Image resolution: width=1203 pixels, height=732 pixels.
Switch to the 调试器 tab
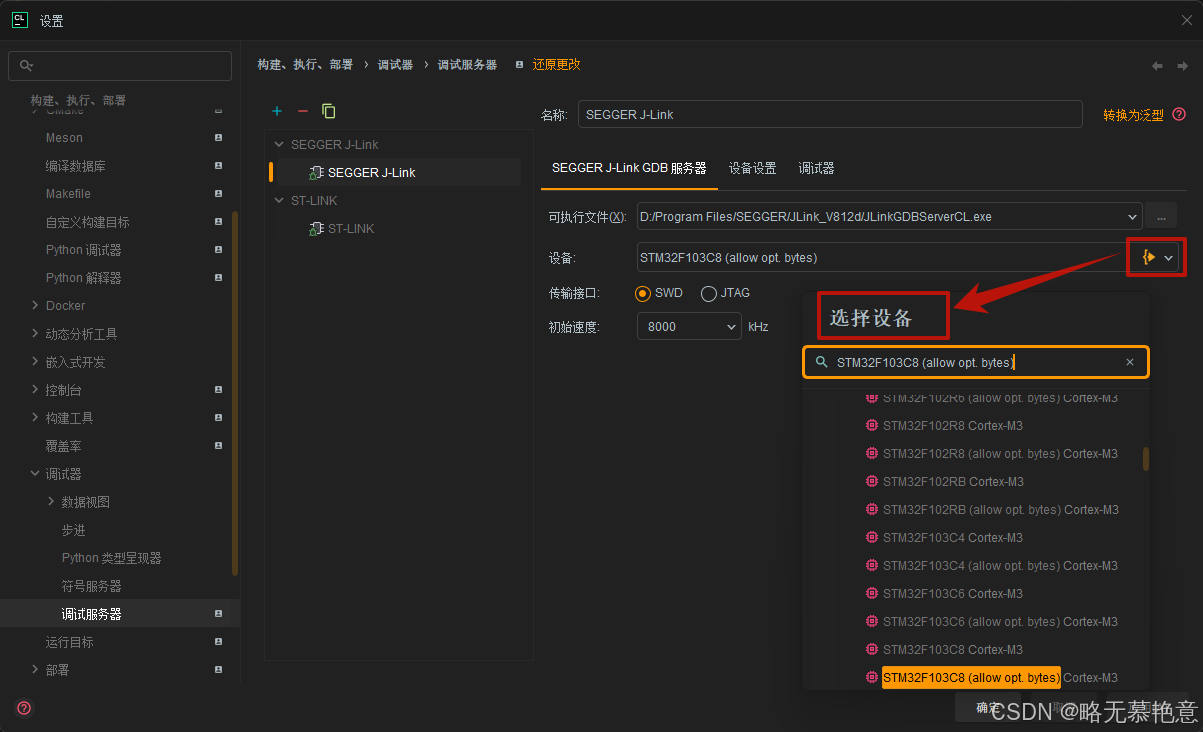tap(816, 168)
